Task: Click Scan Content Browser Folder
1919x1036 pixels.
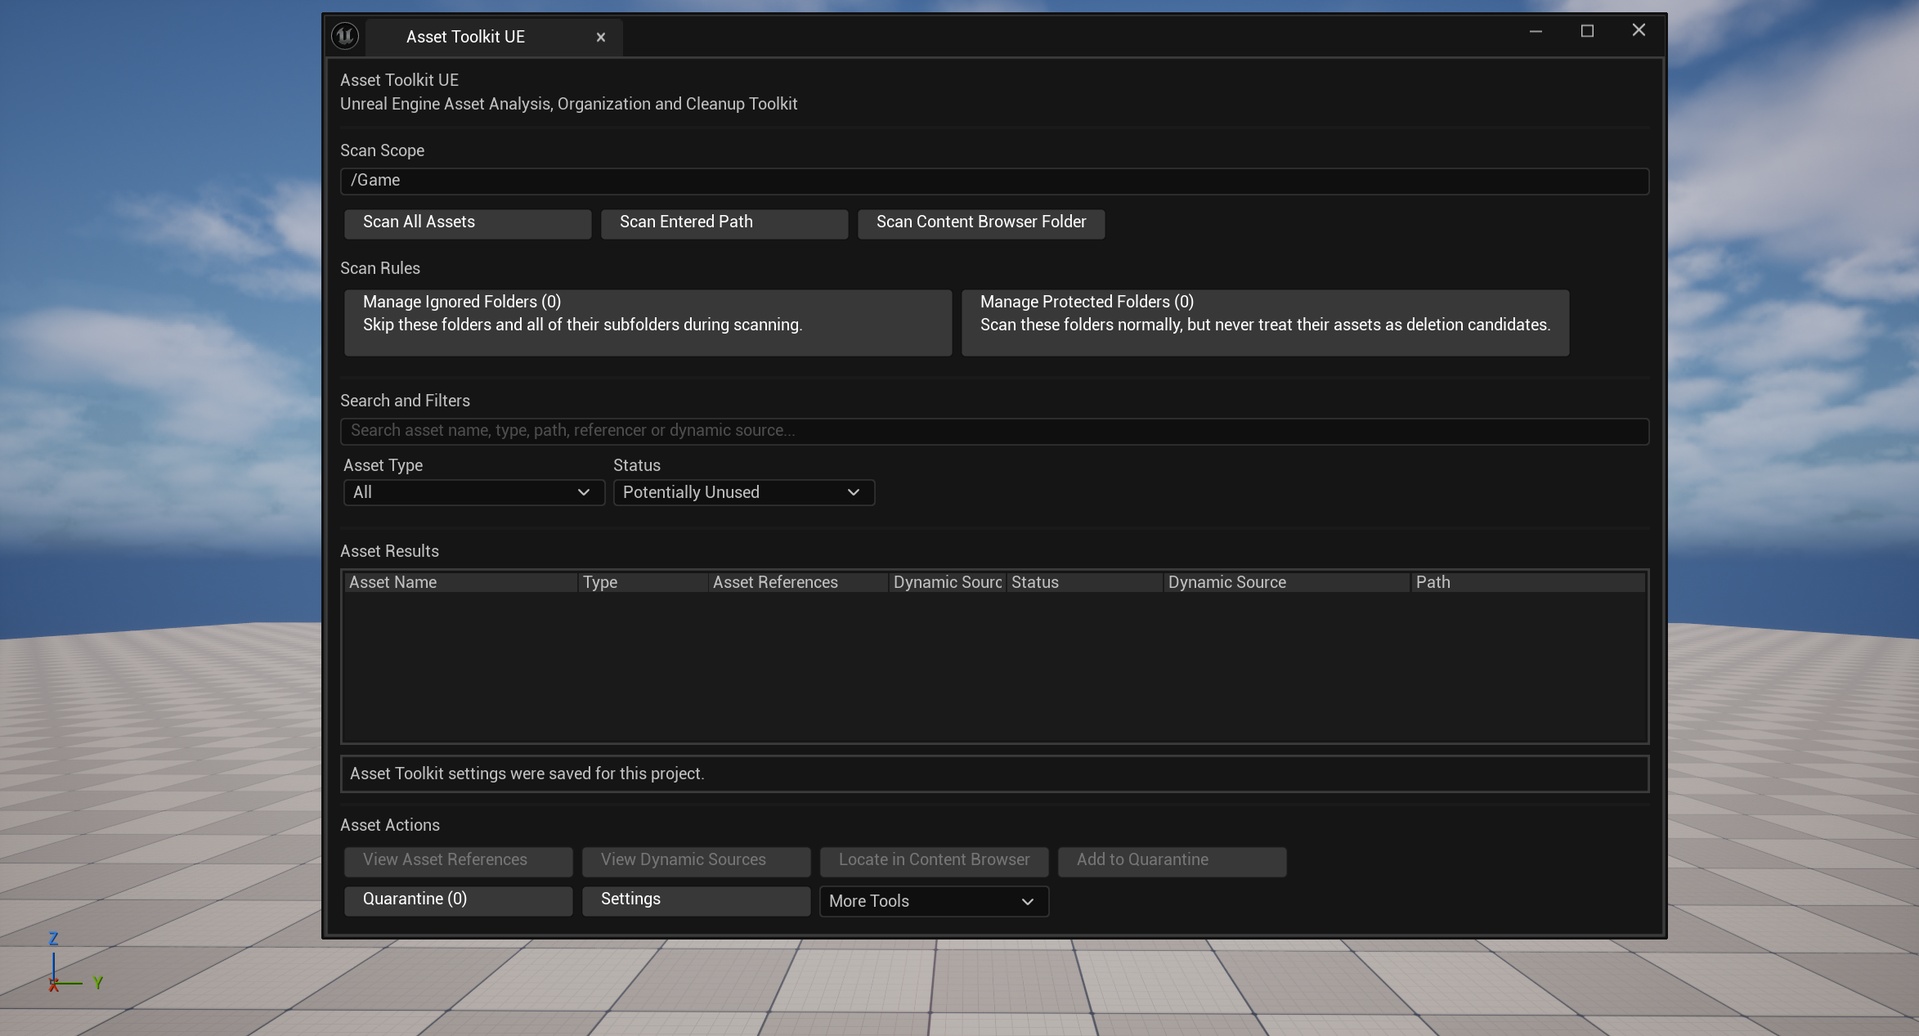Action: (x=981, y=223)
